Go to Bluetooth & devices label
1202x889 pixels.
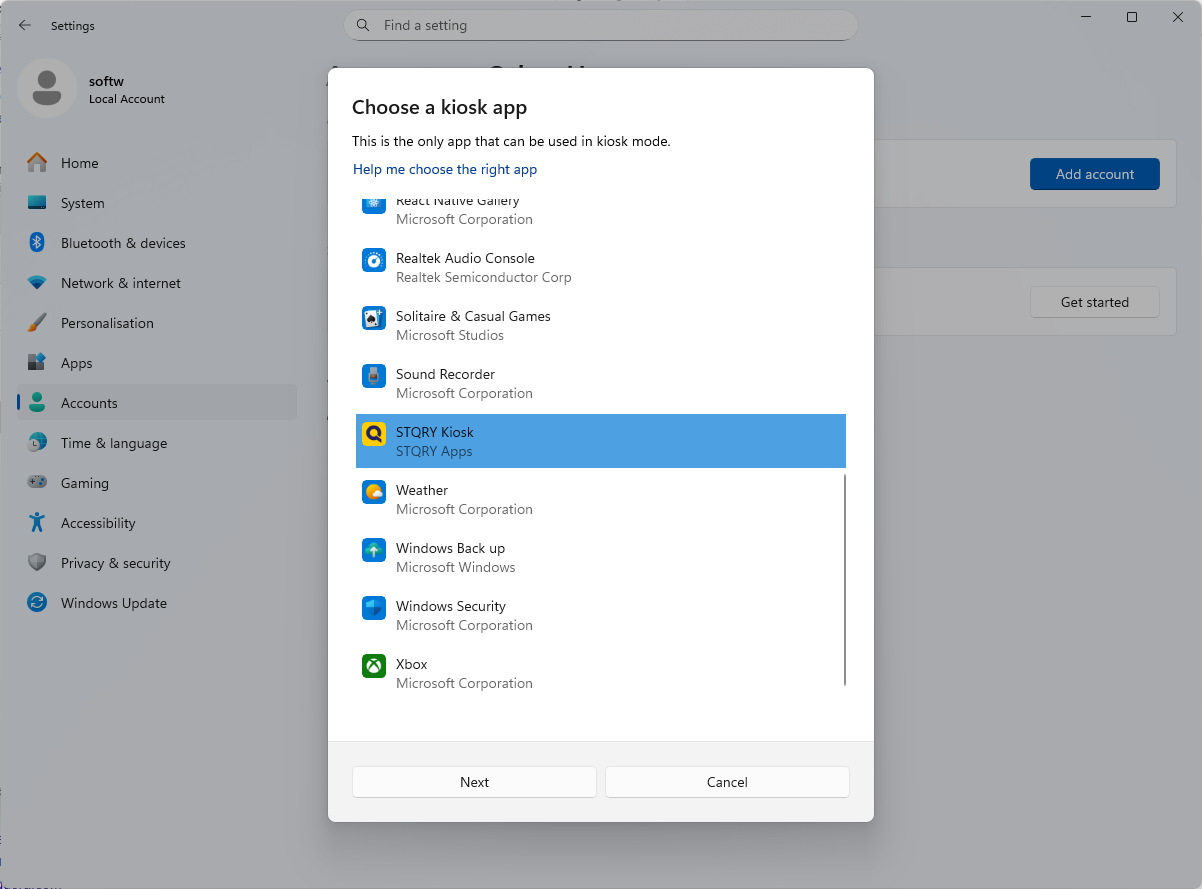pyautogui.click(x=123, y=243)
